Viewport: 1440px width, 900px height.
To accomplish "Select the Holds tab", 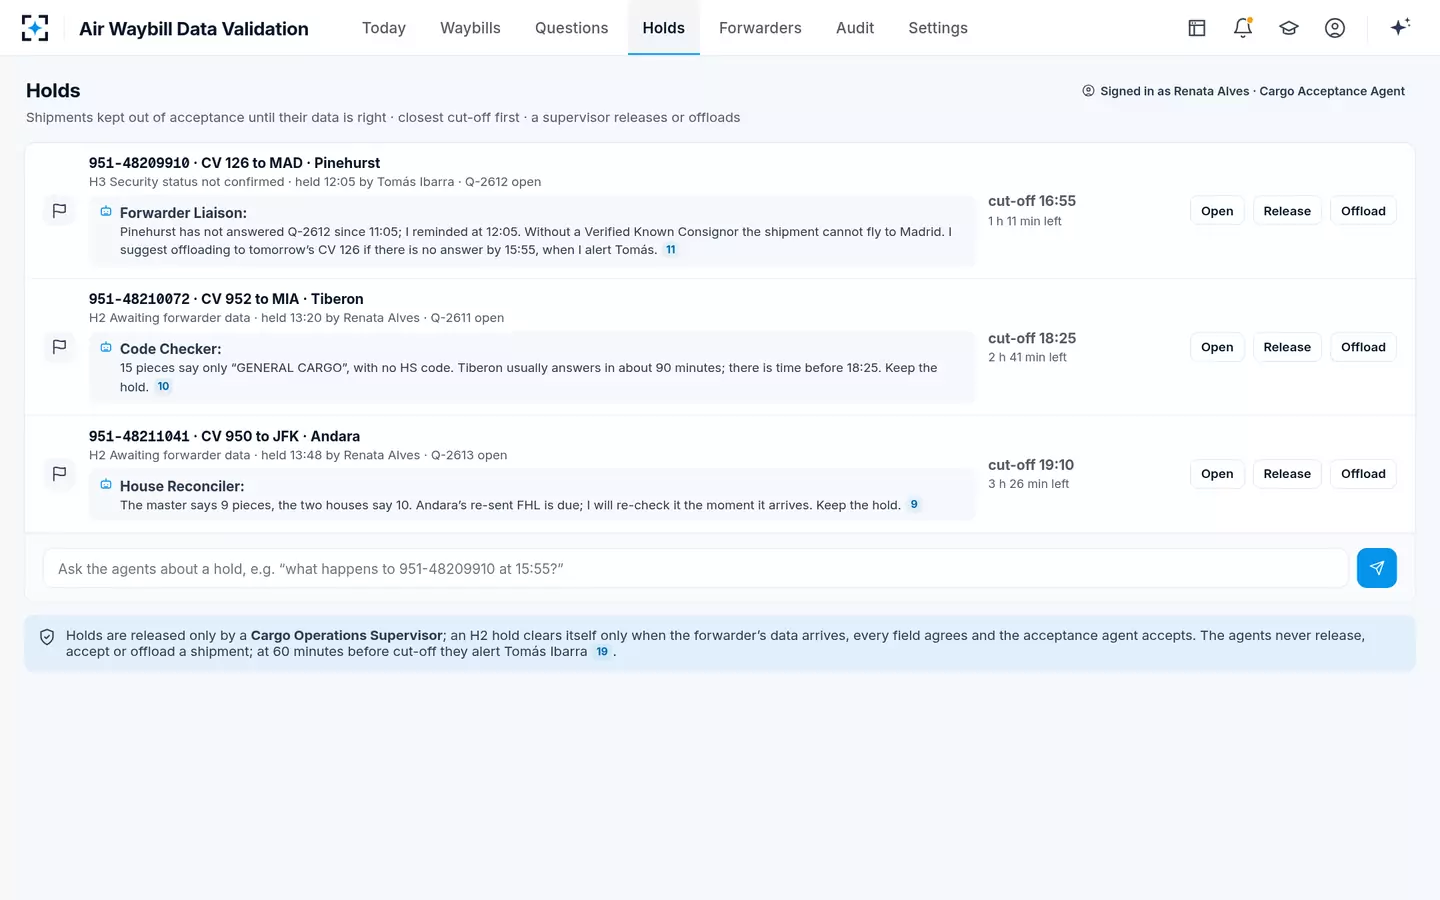I will pyautogui.click(x=664, y=28).
